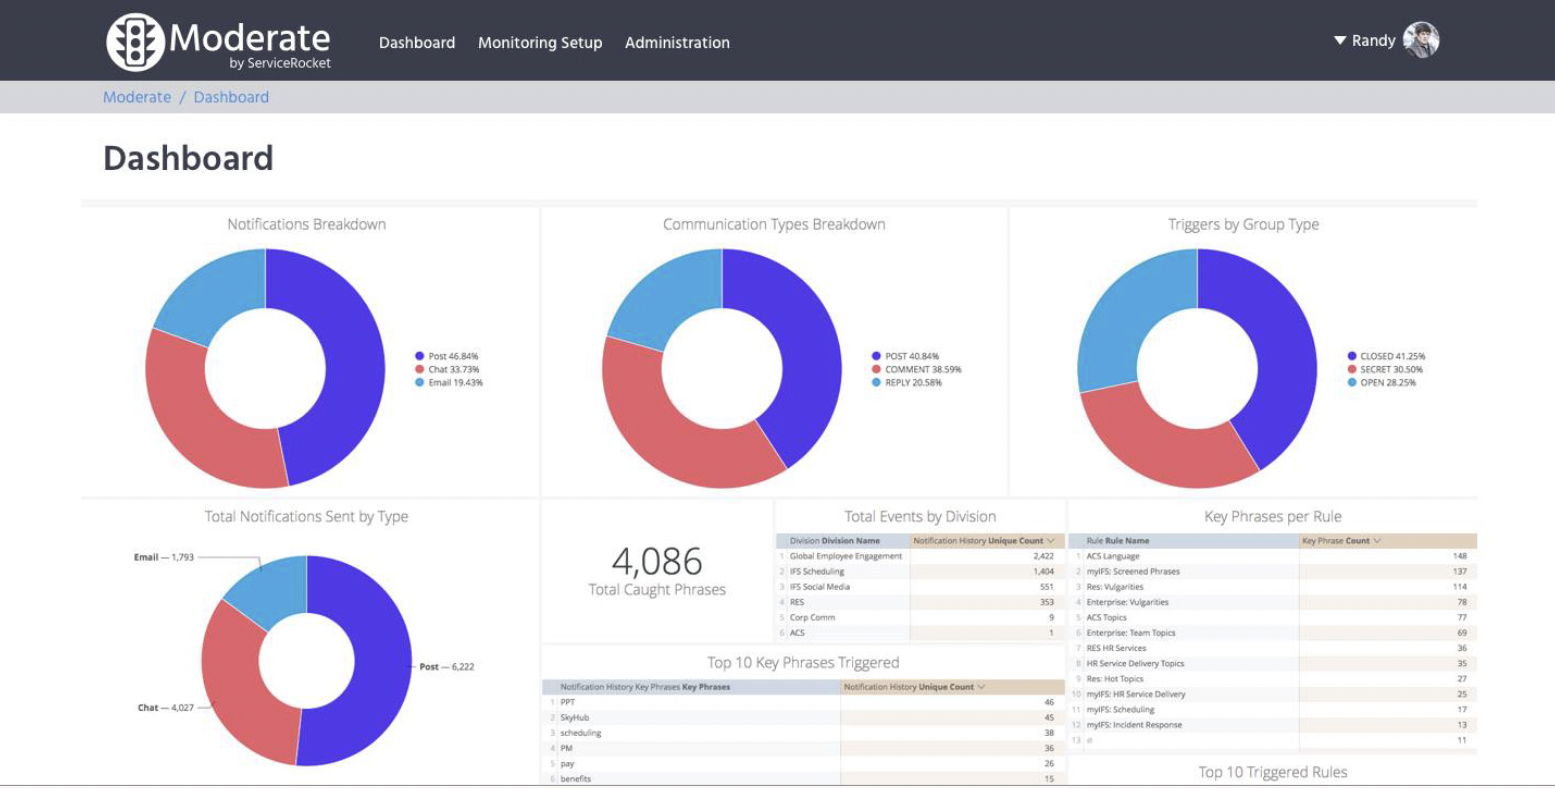
Task: Toggle Email legend dot in Notifications Breakdown
Action: [x=420, y=382]
